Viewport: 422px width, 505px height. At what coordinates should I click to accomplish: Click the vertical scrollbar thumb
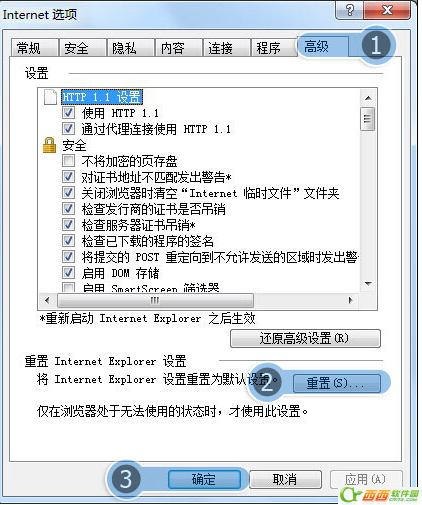368,119
